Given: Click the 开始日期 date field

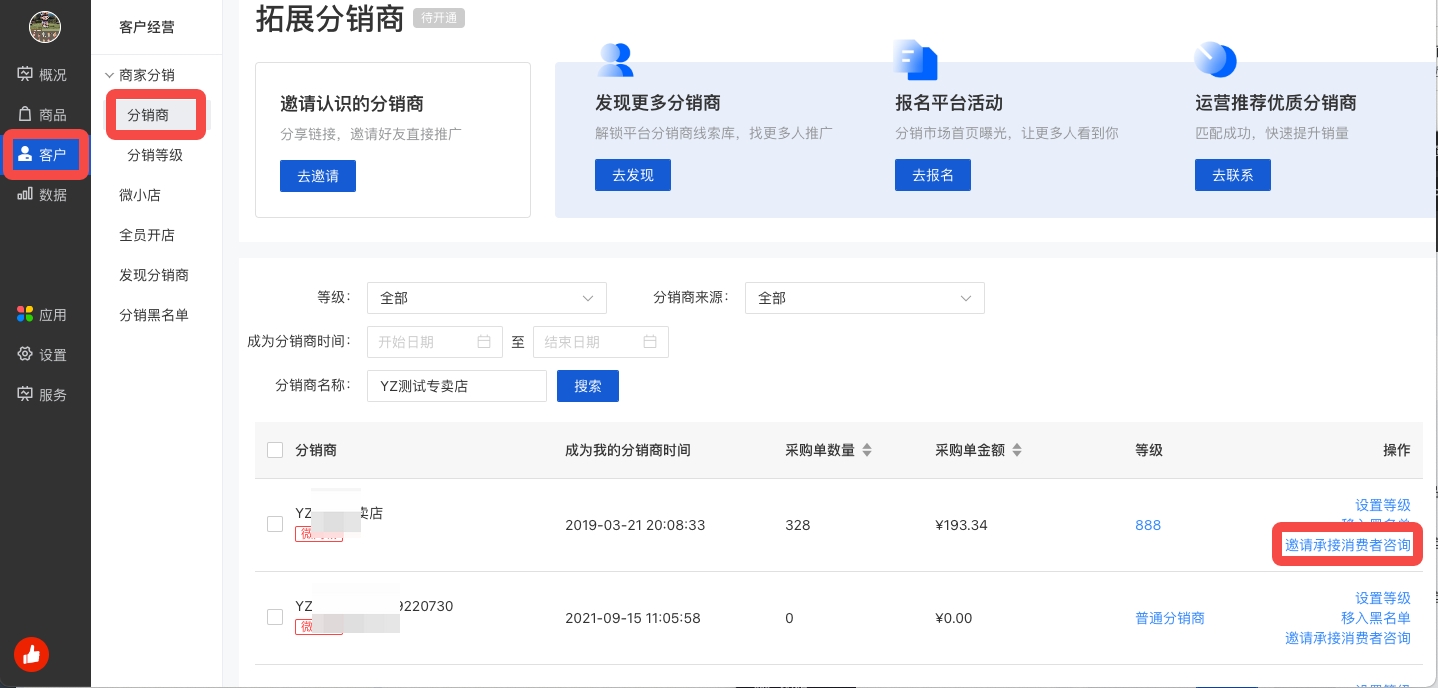Looking at the screenshot, I should [435, 342].
